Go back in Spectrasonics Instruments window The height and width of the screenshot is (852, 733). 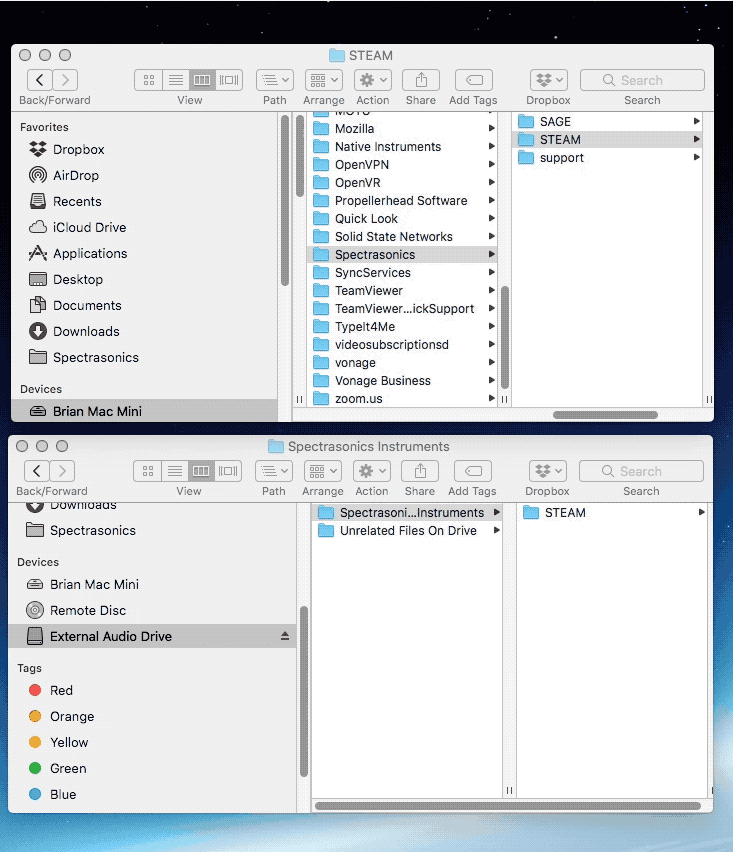coord(37,471)
